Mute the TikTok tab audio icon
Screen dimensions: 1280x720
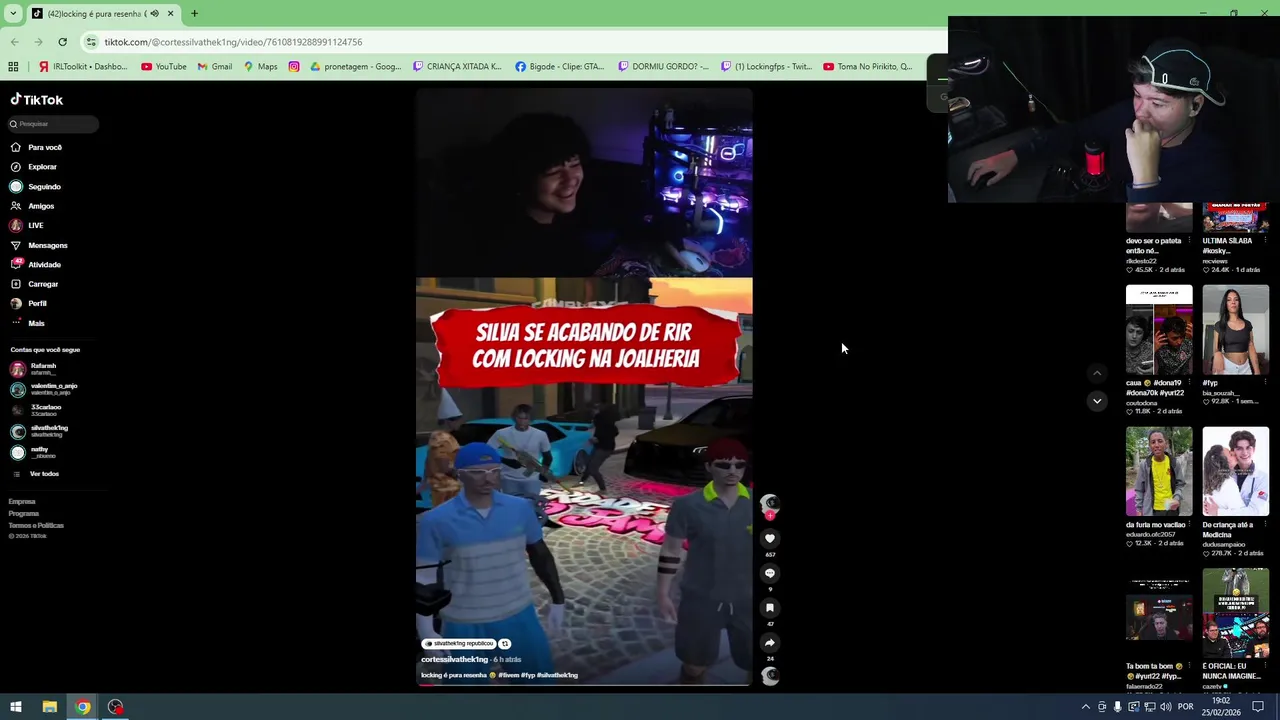(x=154, y=14)
